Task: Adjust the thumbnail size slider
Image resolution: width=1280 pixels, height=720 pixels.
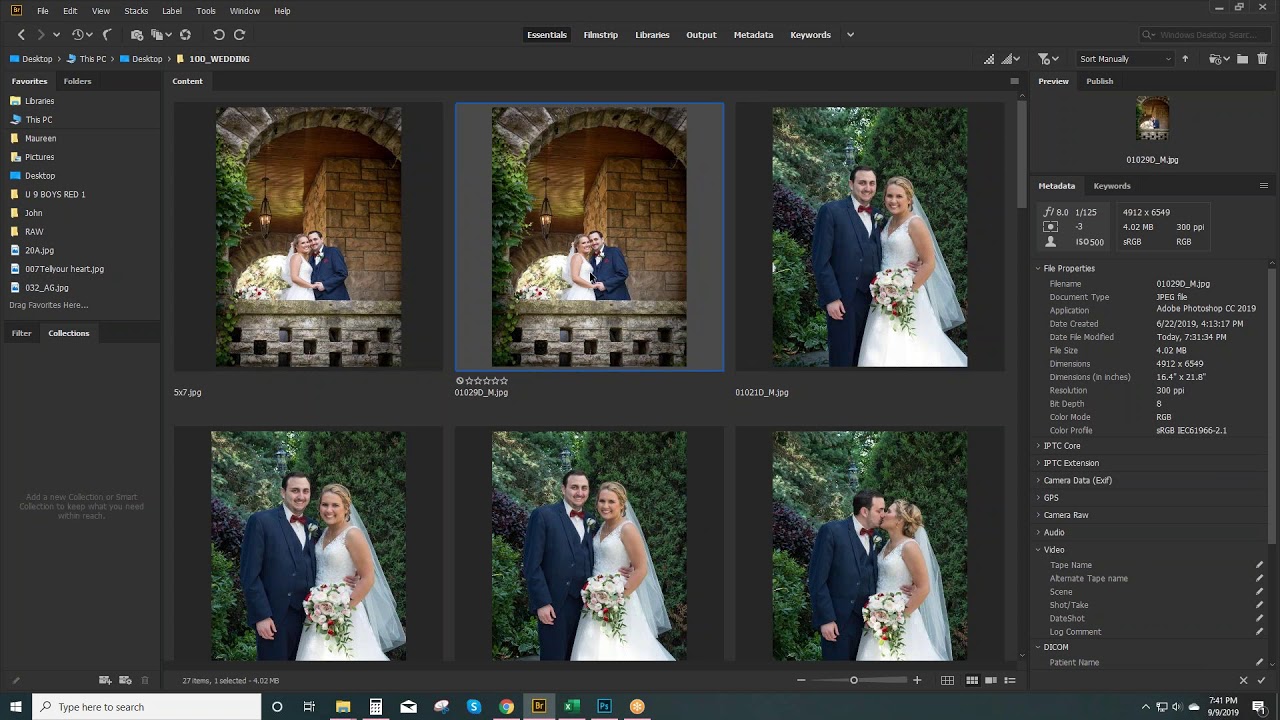Action: click(x=854, y=680)
